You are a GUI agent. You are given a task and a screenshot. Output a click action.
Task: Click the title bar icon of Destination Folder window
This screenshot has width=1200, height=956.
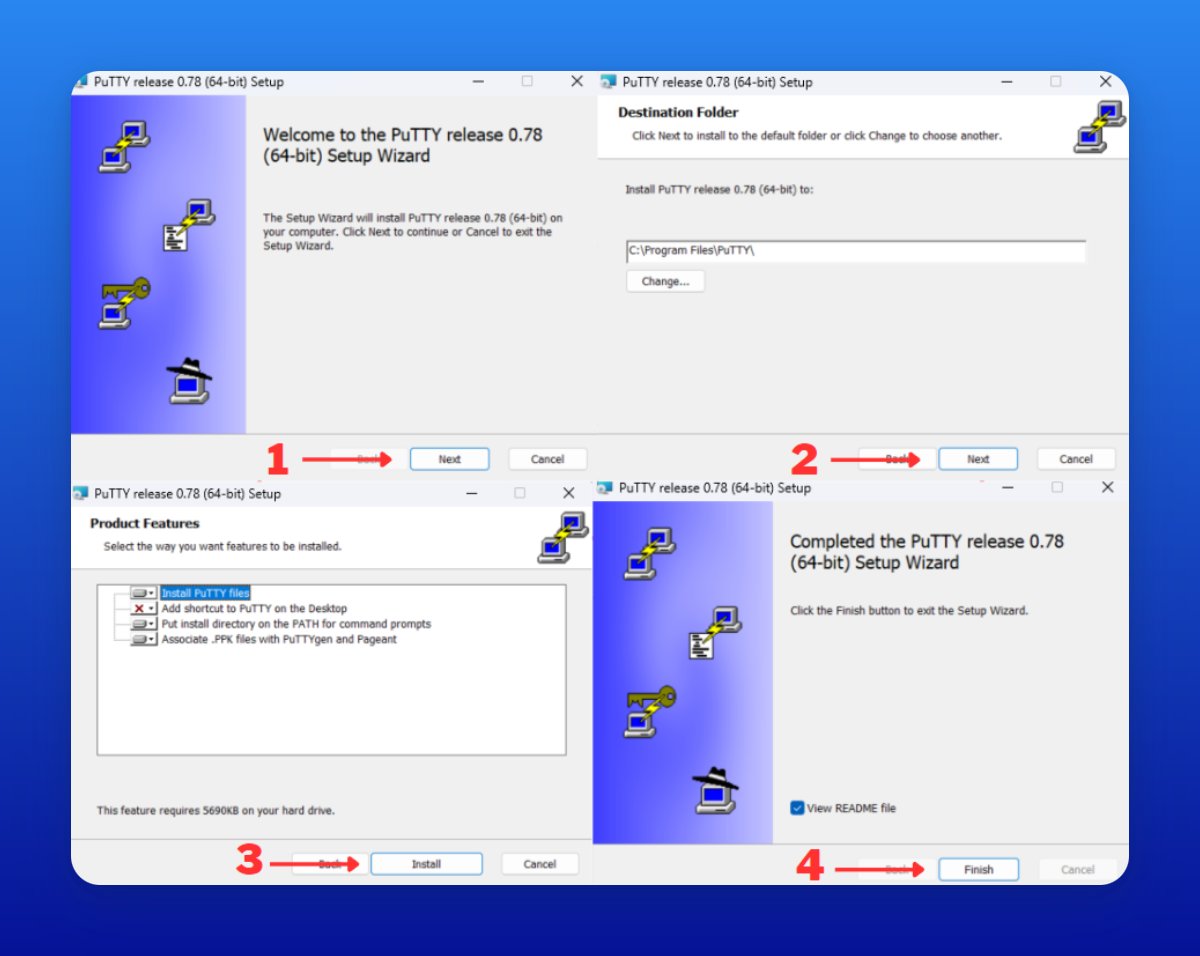pyautogui.click(x=608, y=82)
